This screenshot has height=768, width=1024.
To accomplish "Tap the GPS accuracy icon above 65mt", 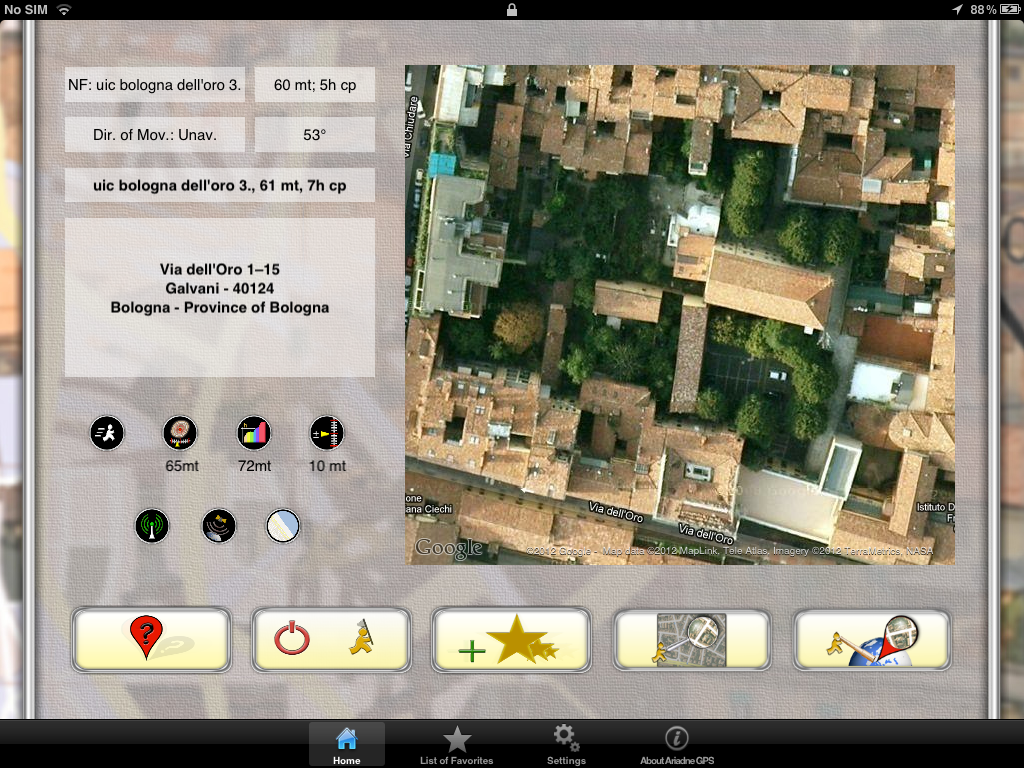I will click(180, 433).
